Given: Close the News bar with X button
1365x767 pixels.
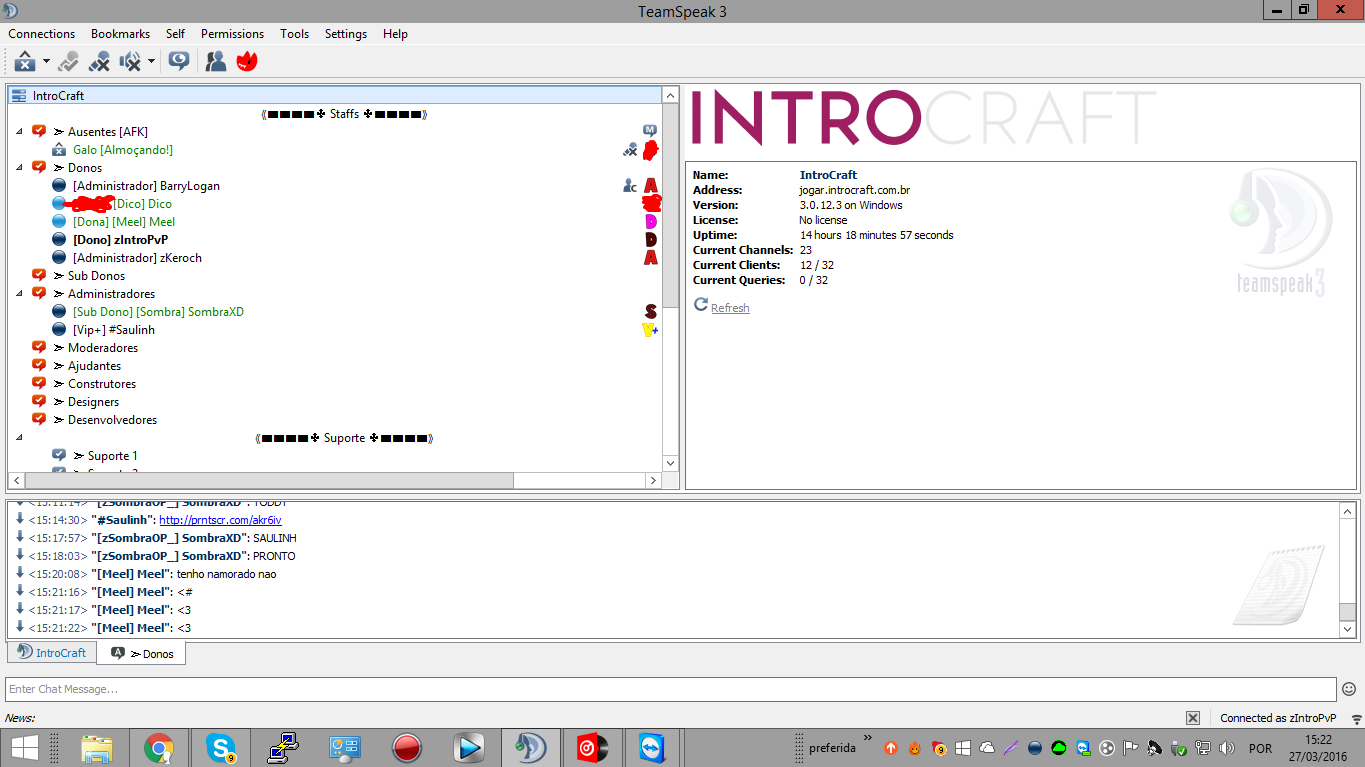Looking at the screenshot, I should point(1193,718).
